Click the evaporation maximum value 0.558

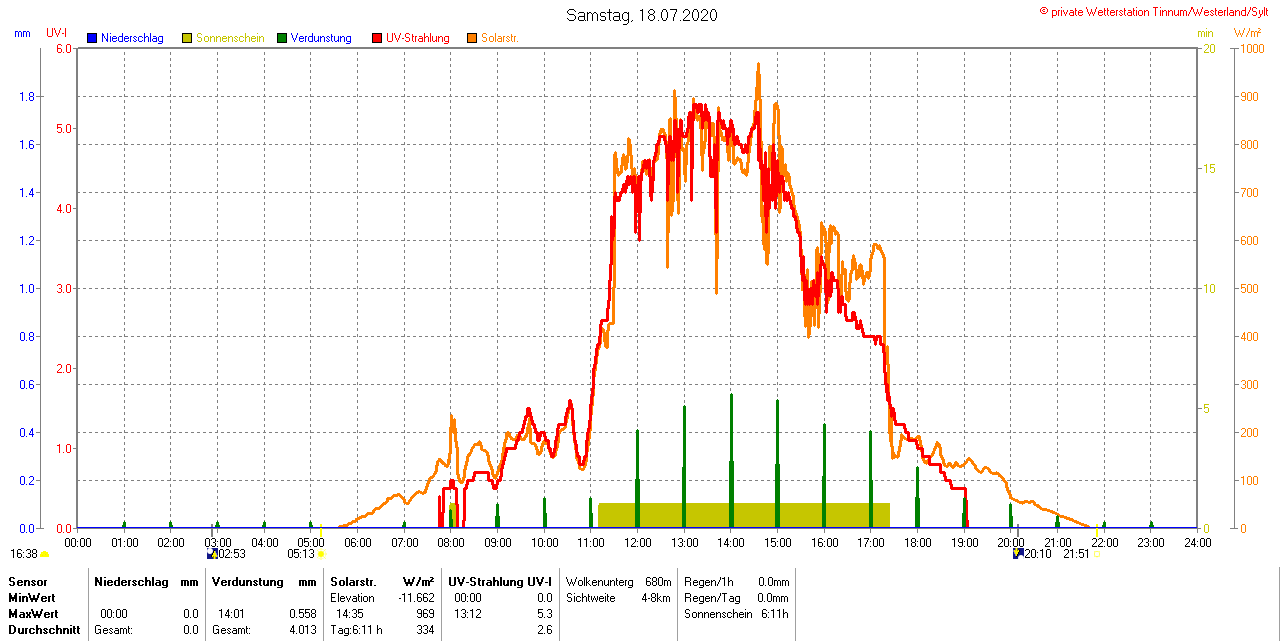(x=303, y=614)
